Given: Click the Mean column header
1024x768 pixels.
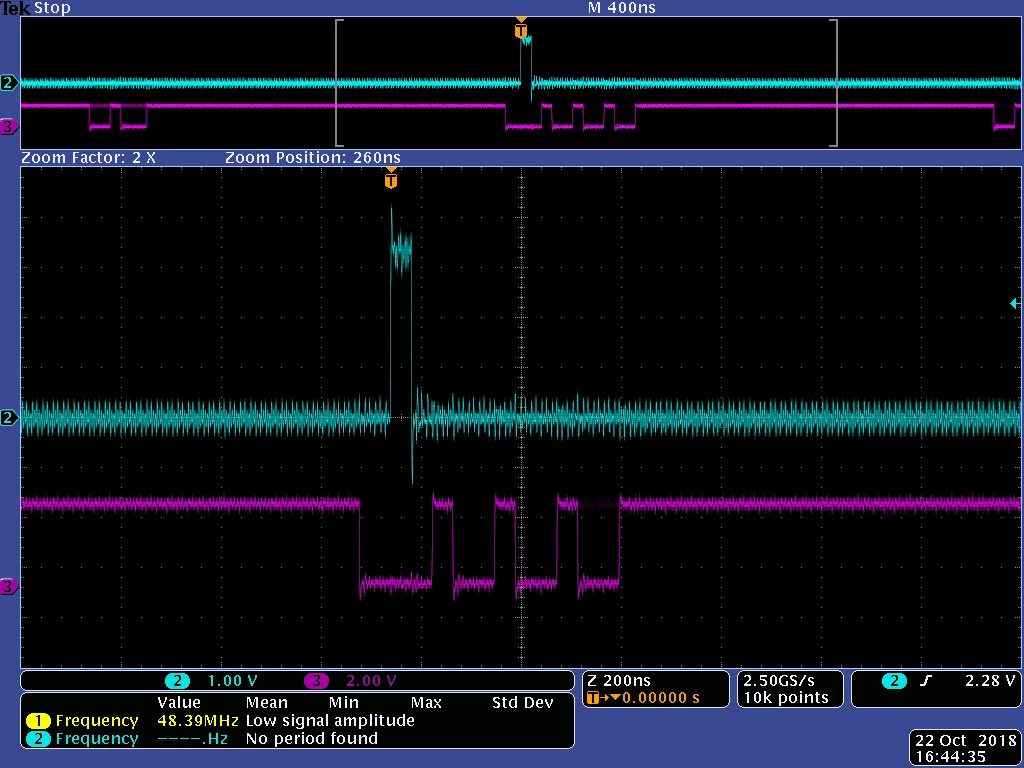Looking at the screenshot, I should (266, 703).
